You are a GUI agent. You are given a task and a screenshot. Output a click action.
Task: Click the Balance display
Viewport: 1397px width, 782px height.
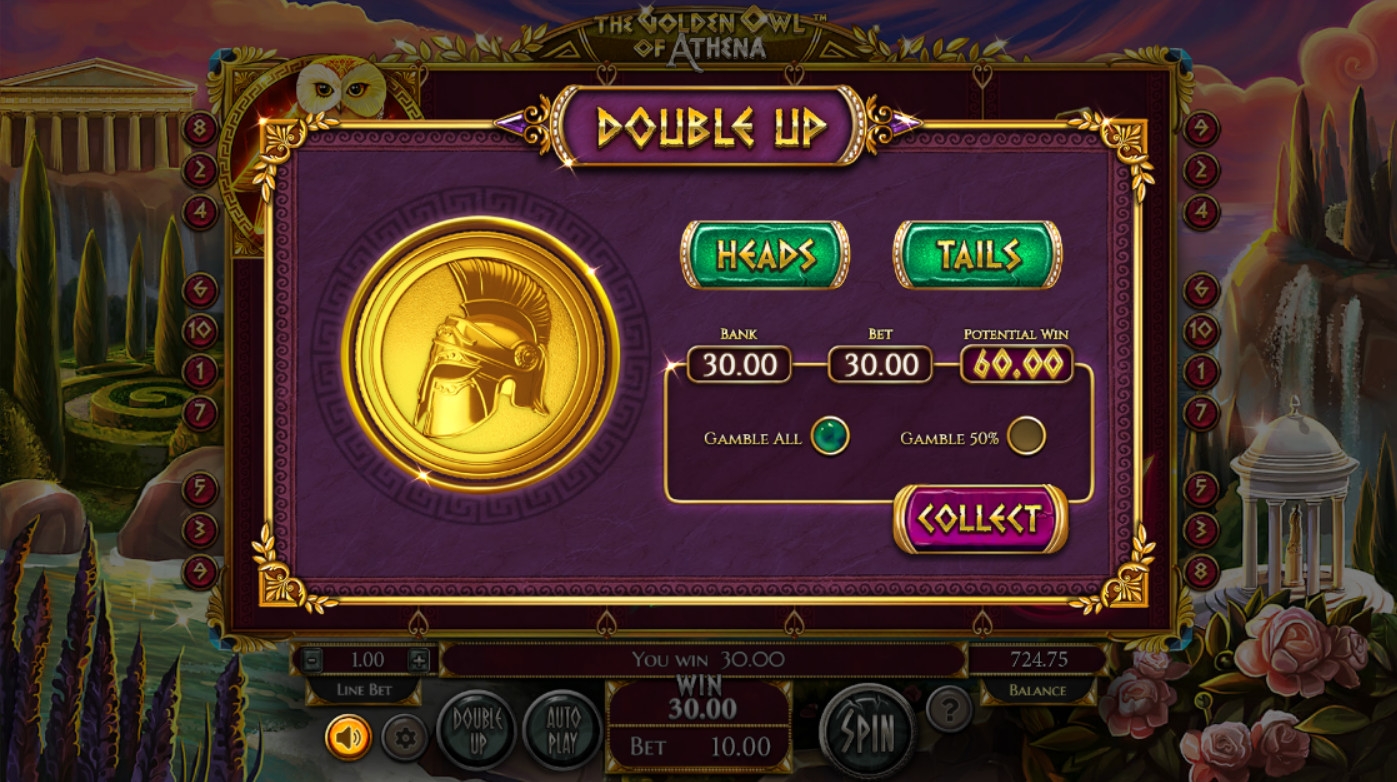[x=1037, y=661]
